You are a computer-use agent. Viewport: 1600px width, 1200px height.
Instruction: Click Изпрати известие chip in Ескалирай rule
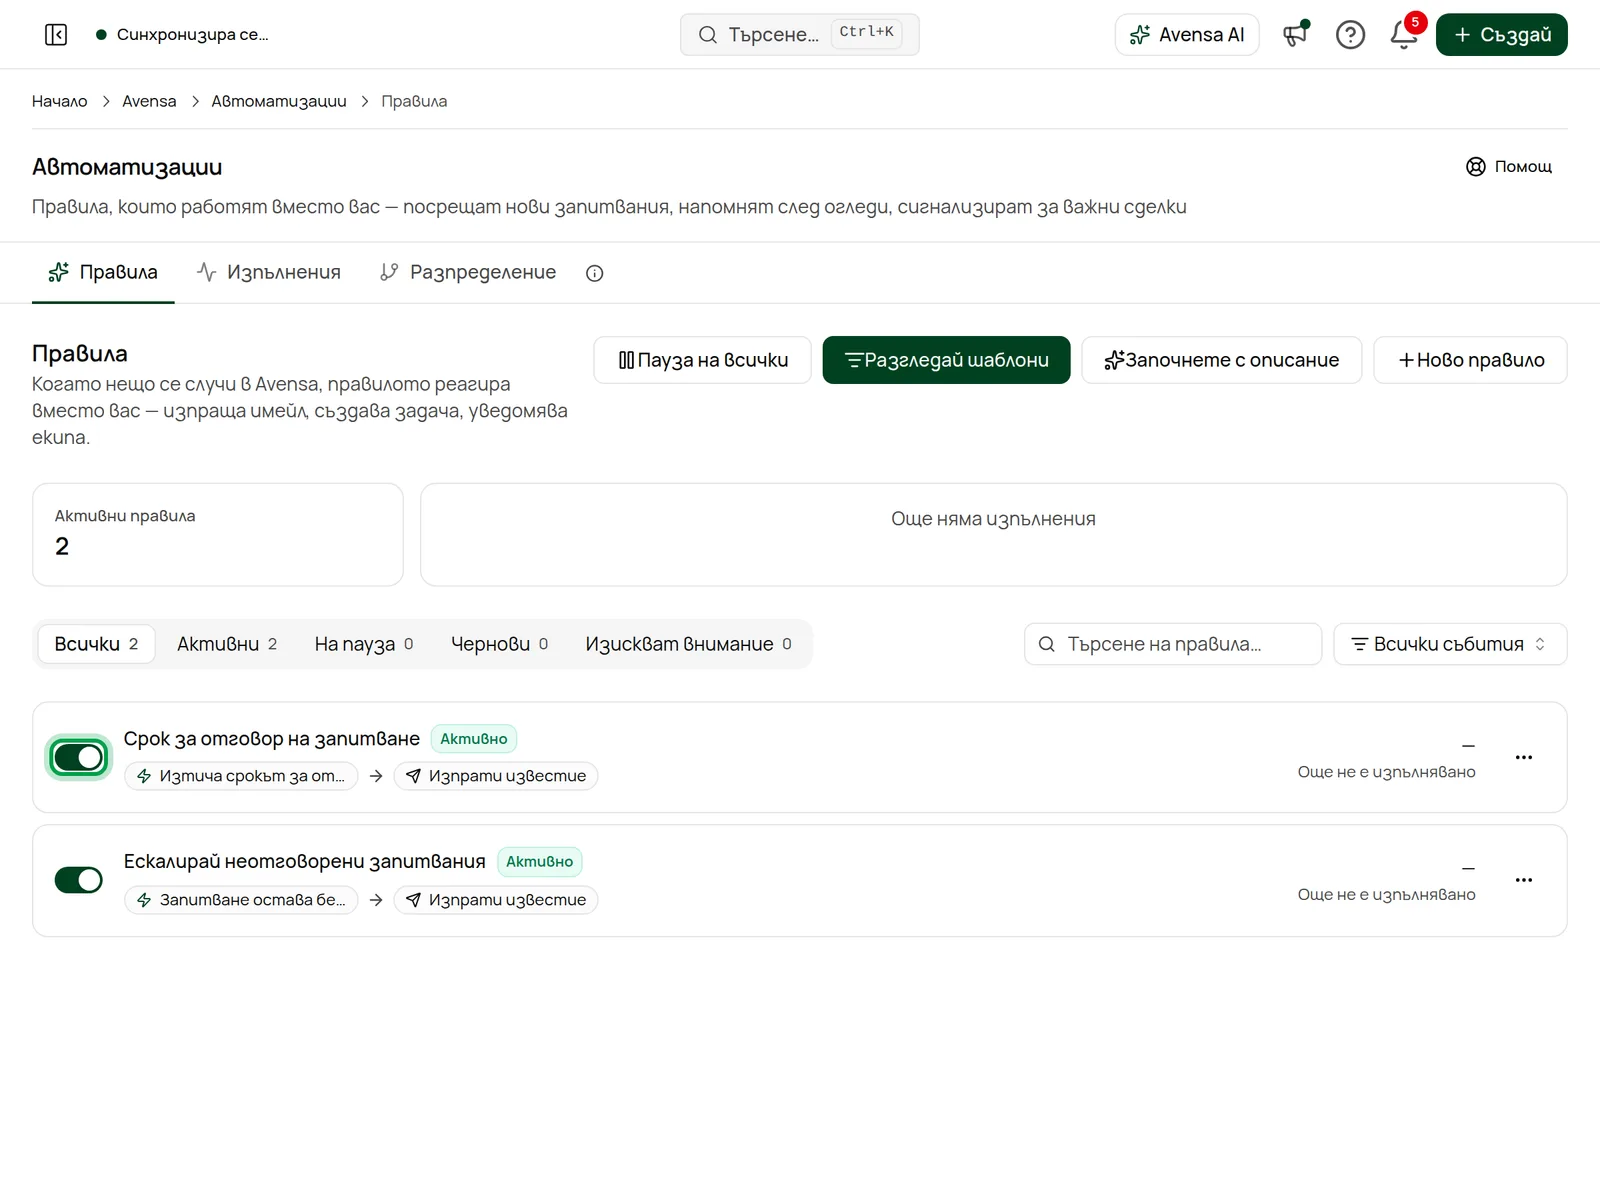496,900
